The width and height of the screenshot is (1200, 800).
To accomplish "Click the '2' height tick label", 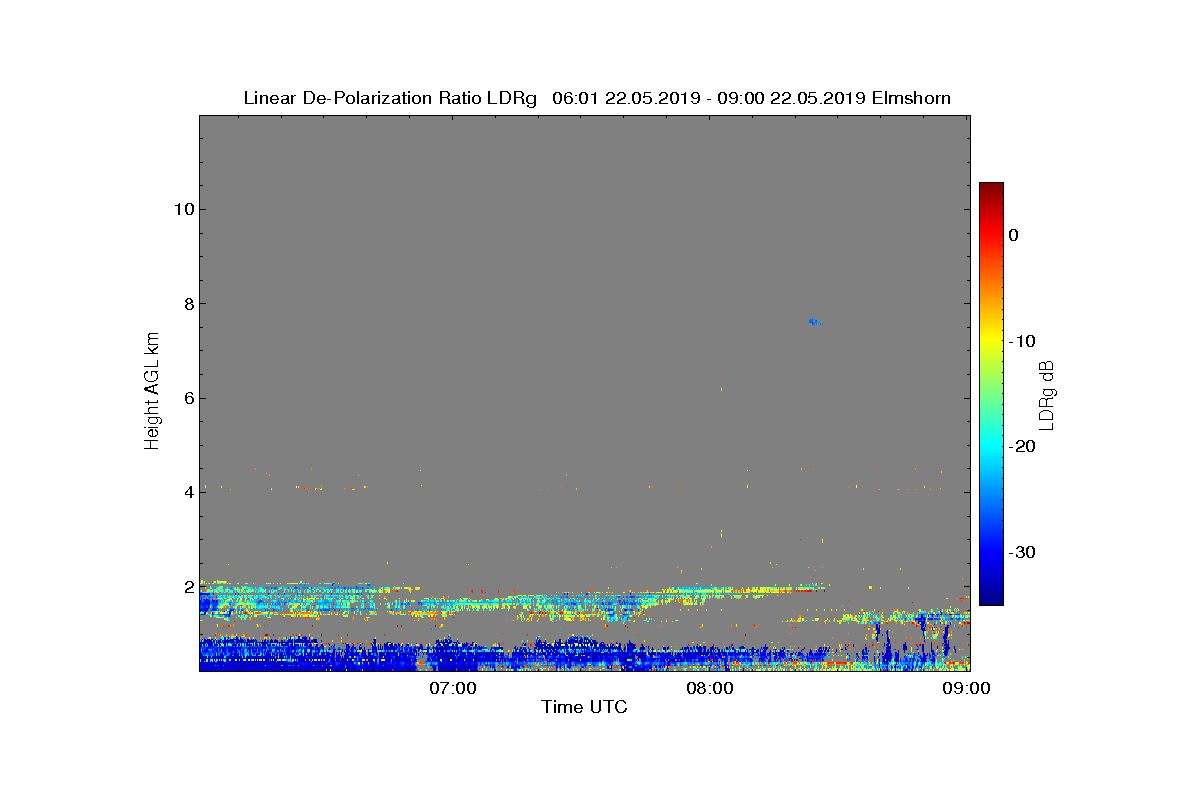I will click(187, 587).
